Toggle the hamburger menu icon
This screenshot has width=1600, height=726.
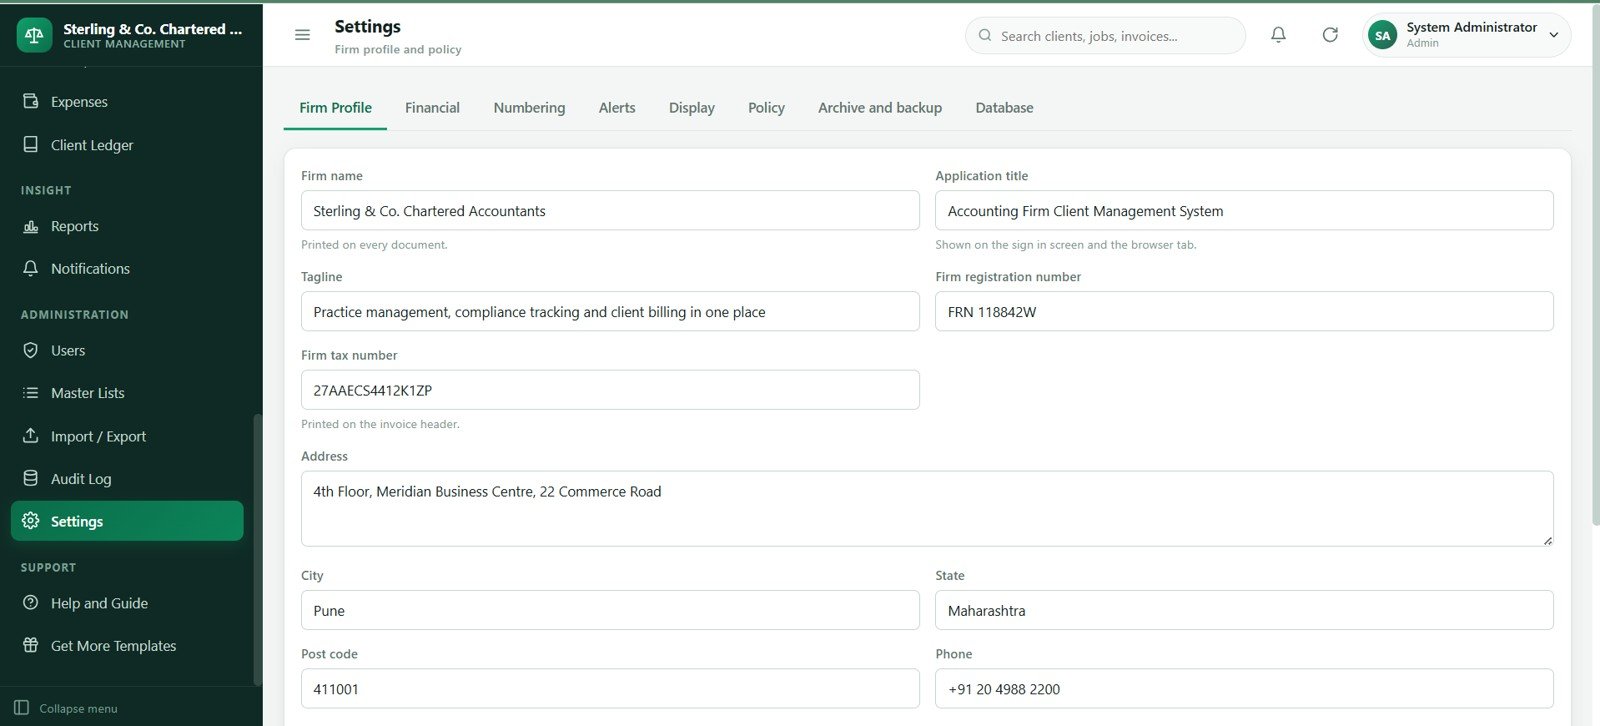pos(302,35)
